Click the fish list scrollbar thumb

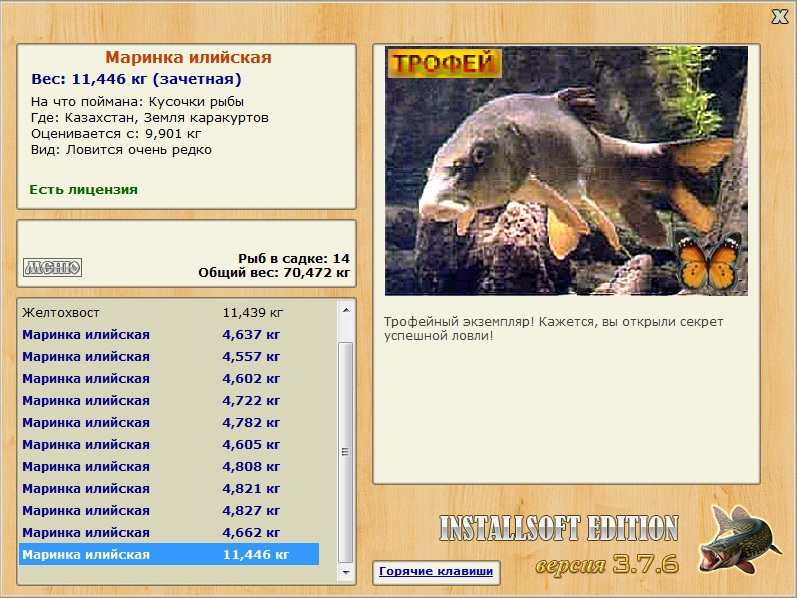346,452
